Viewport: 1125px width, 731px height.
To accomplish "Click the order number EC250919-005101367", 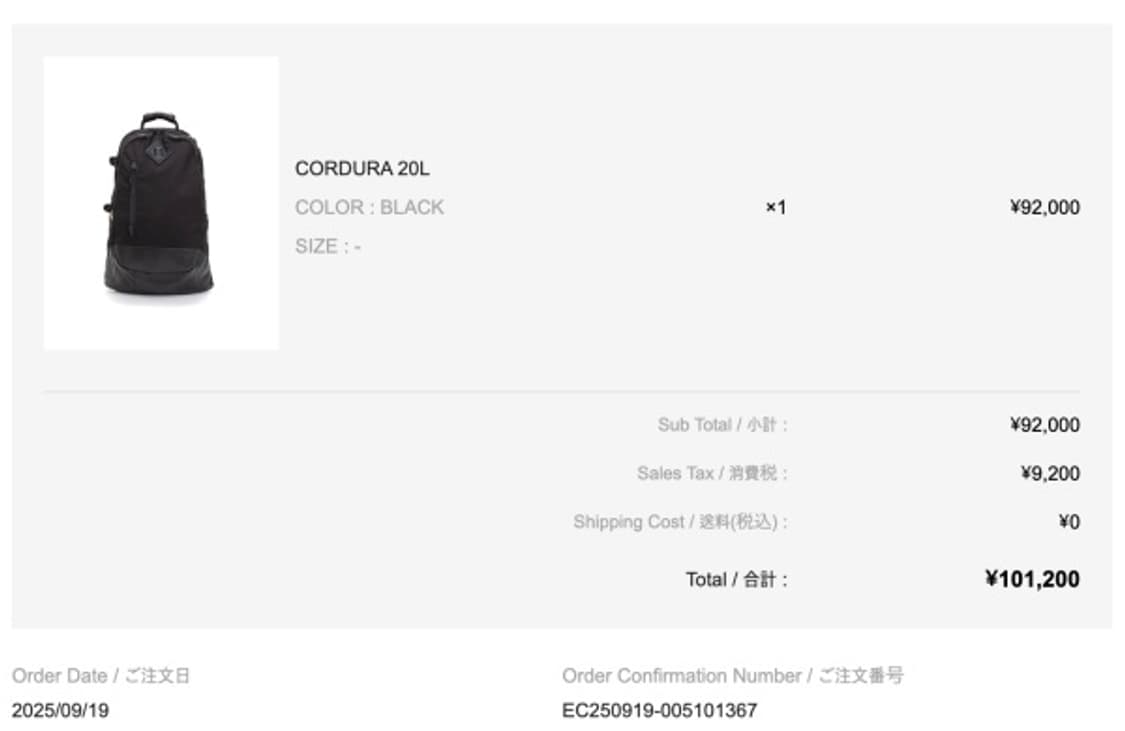I will (x=659, y=710).
